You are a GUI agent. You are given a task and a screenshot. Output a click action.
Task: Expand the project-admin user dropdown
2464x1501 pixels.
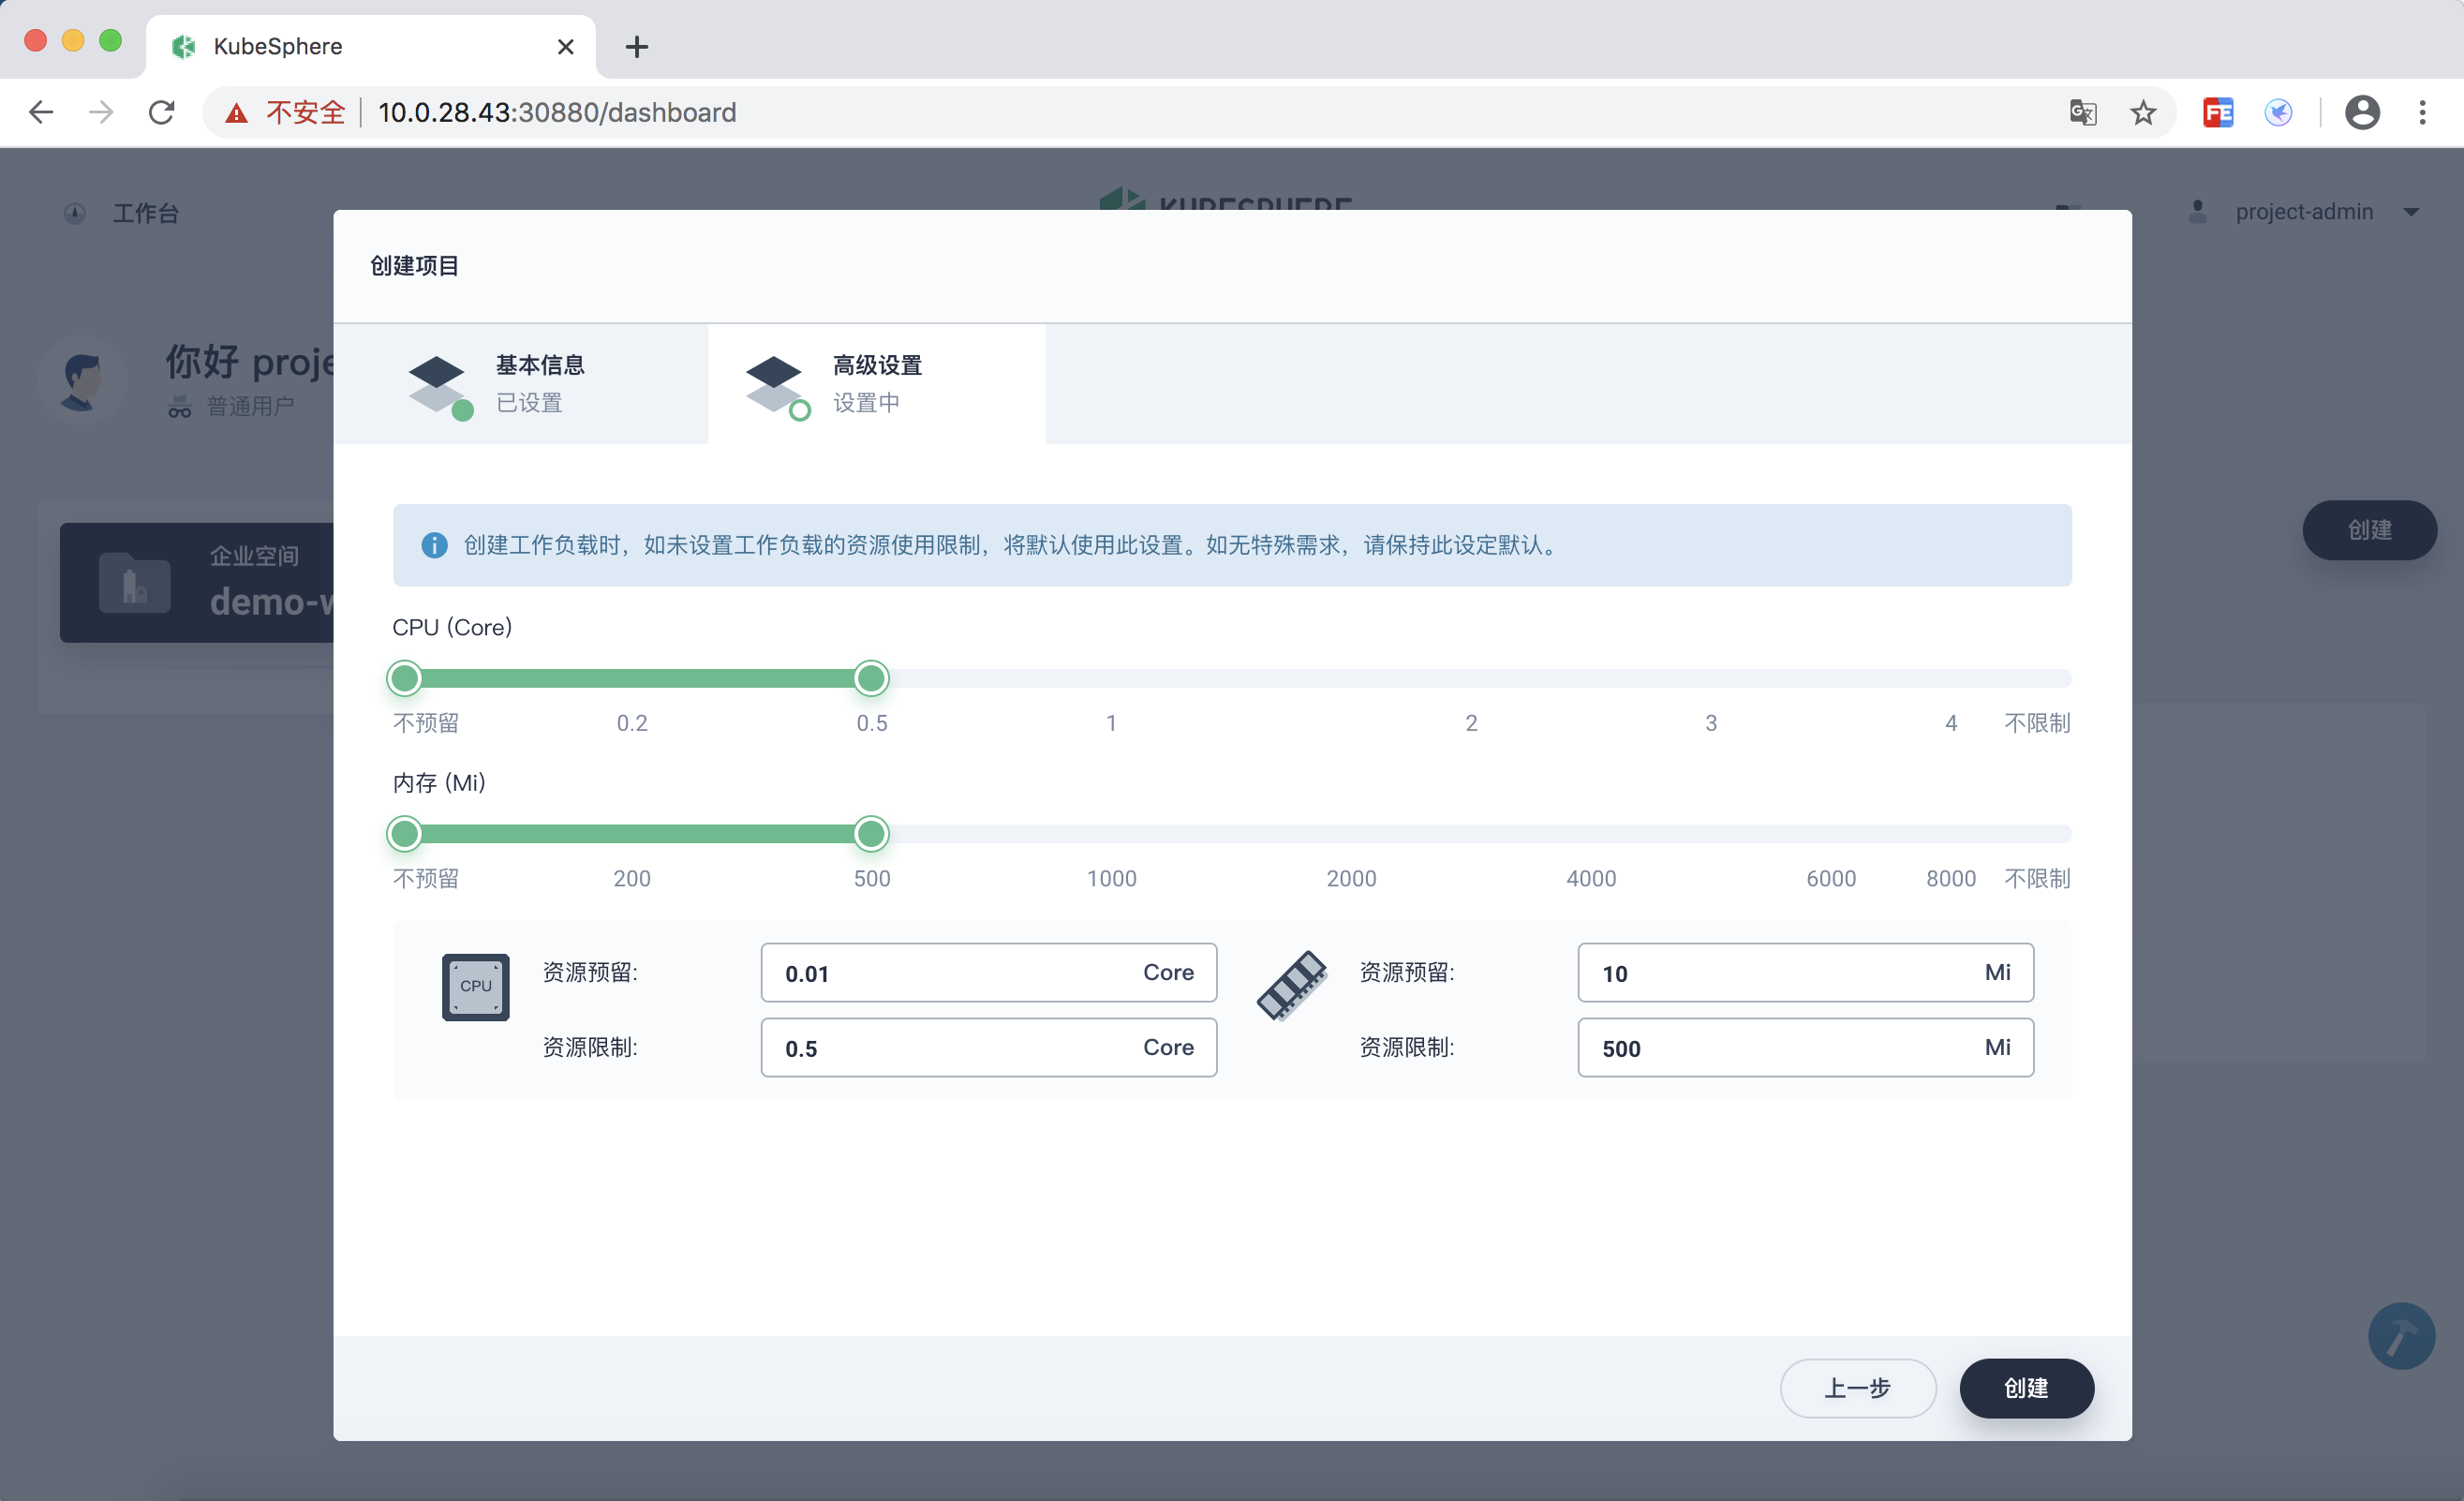point(2410,212)
